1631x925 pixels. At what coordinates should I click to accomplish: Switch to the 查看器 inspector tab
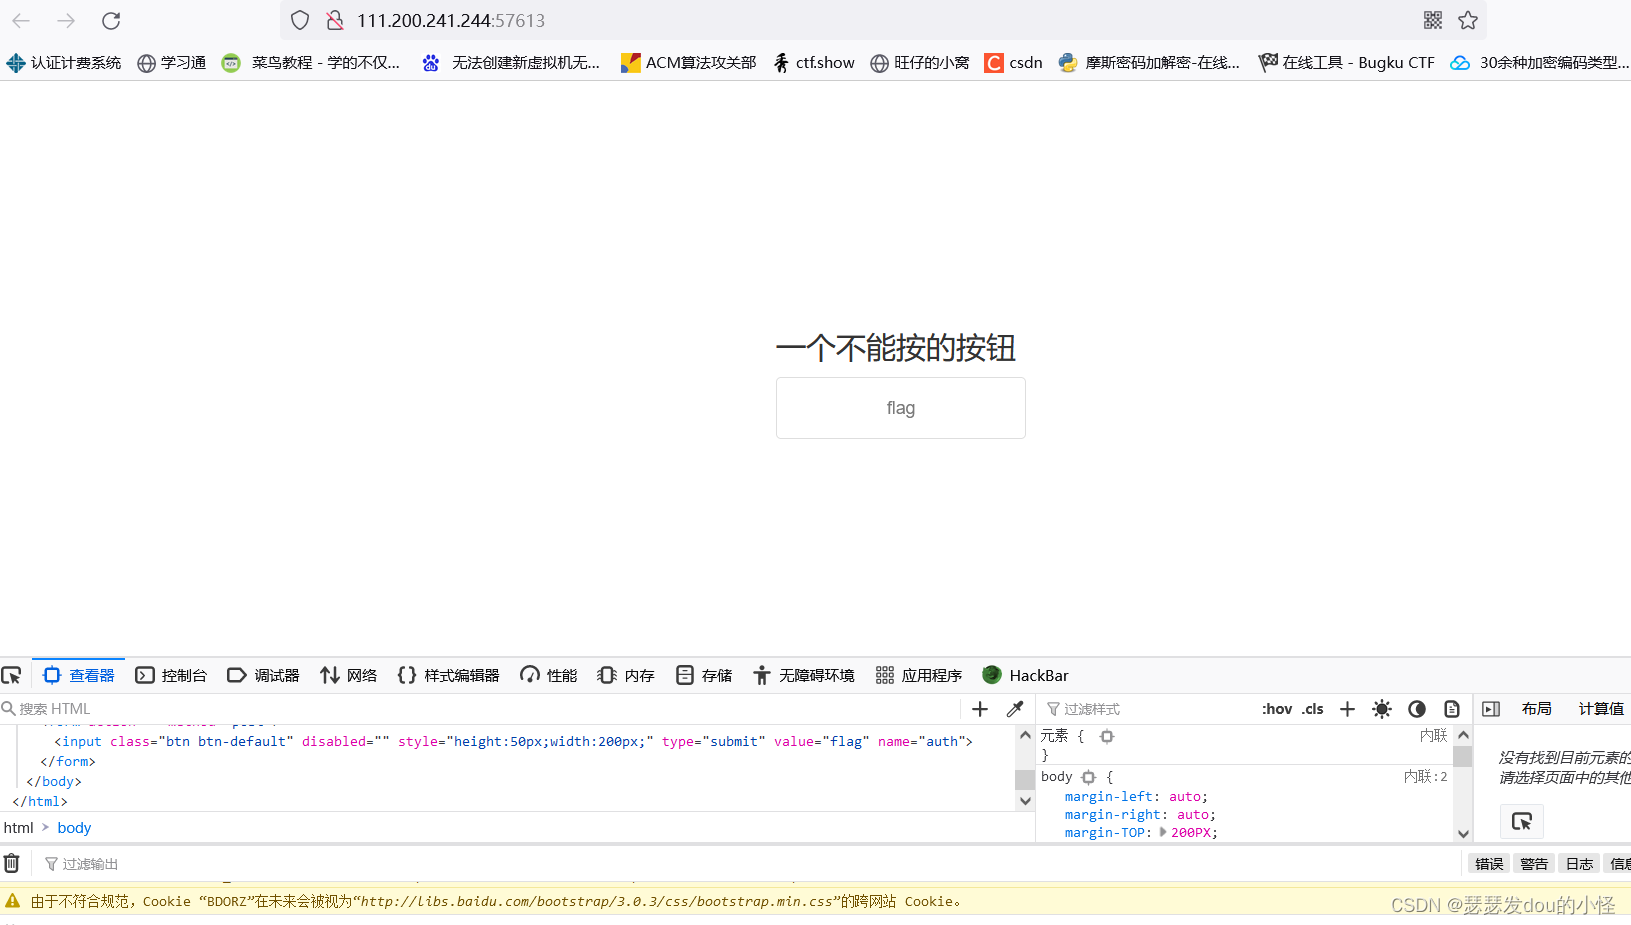click(x=79, y=675)
